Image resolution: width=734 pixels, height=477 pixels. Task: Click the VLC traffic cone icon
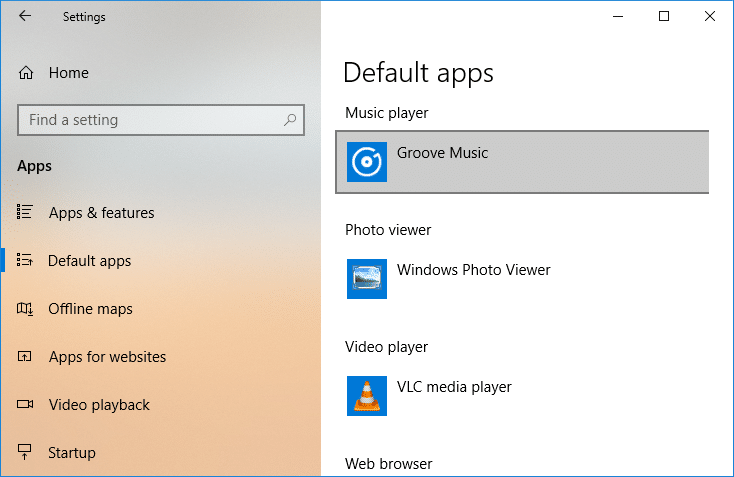367,395
